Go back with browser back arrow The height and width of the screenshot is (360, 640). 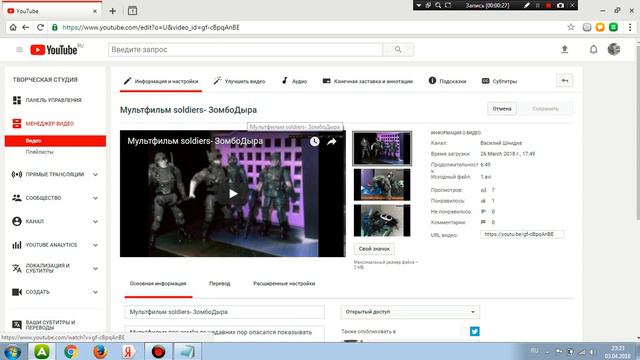[x=26, y=27]
